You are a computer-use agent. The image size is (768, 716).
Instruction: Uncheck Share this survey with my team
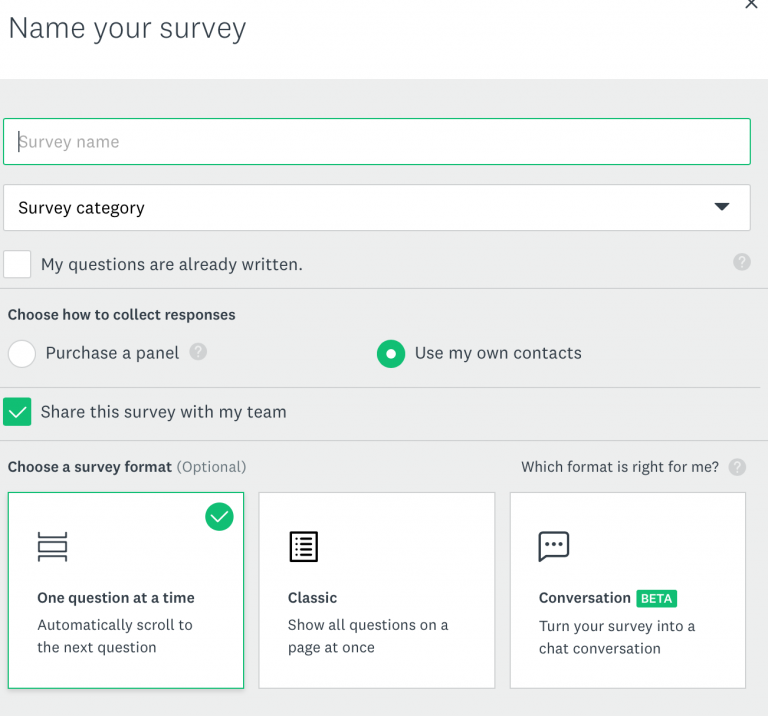pos(17,411)
